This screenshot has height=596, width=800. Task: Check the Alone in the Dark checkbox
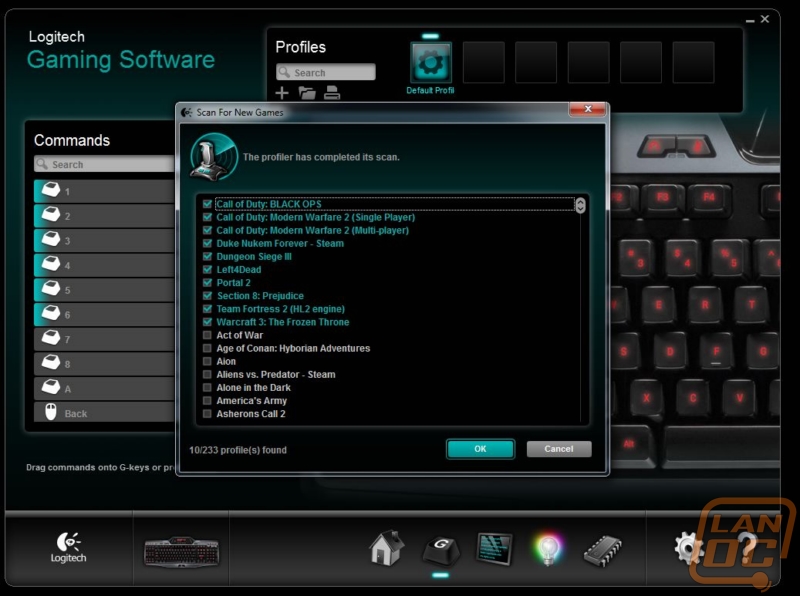tap(207, 387)
